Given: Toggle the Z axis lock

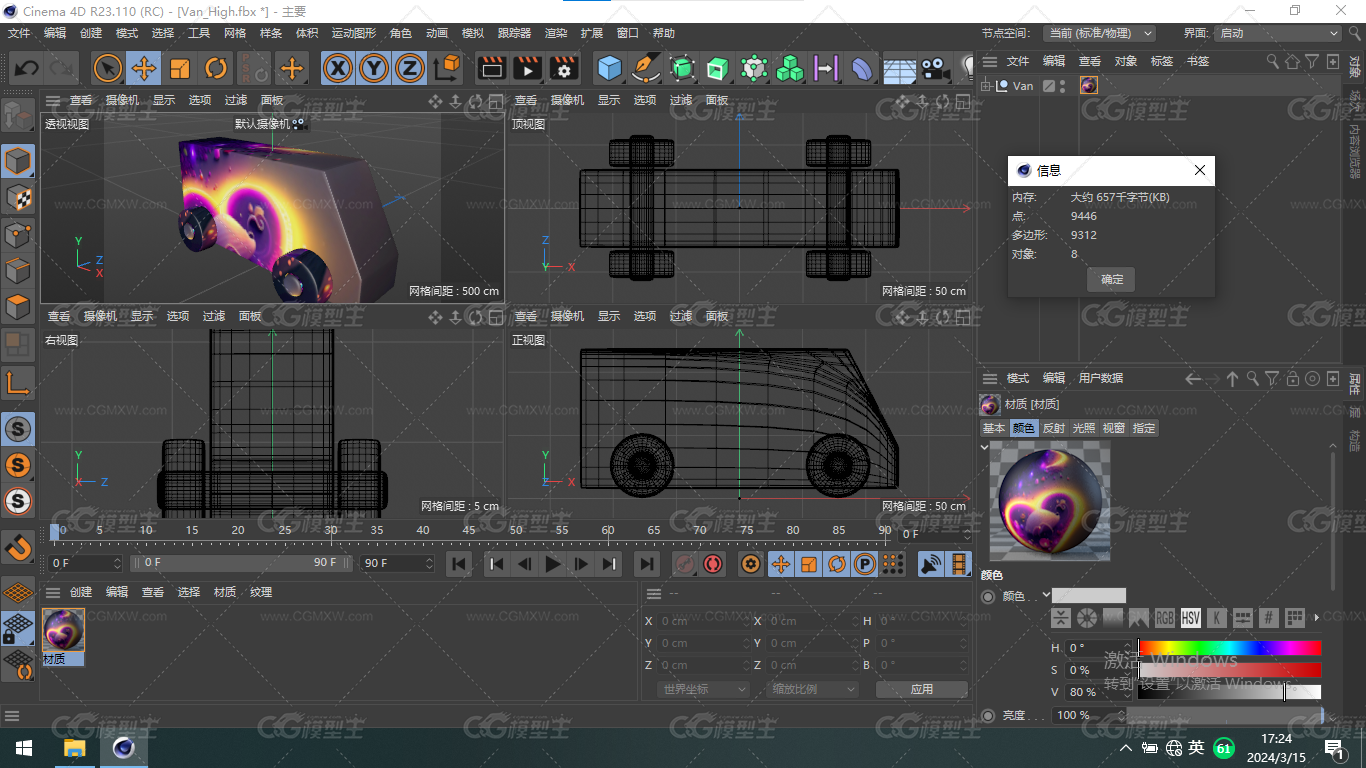Looking at the screenshot, I should (x=409, y=68).
